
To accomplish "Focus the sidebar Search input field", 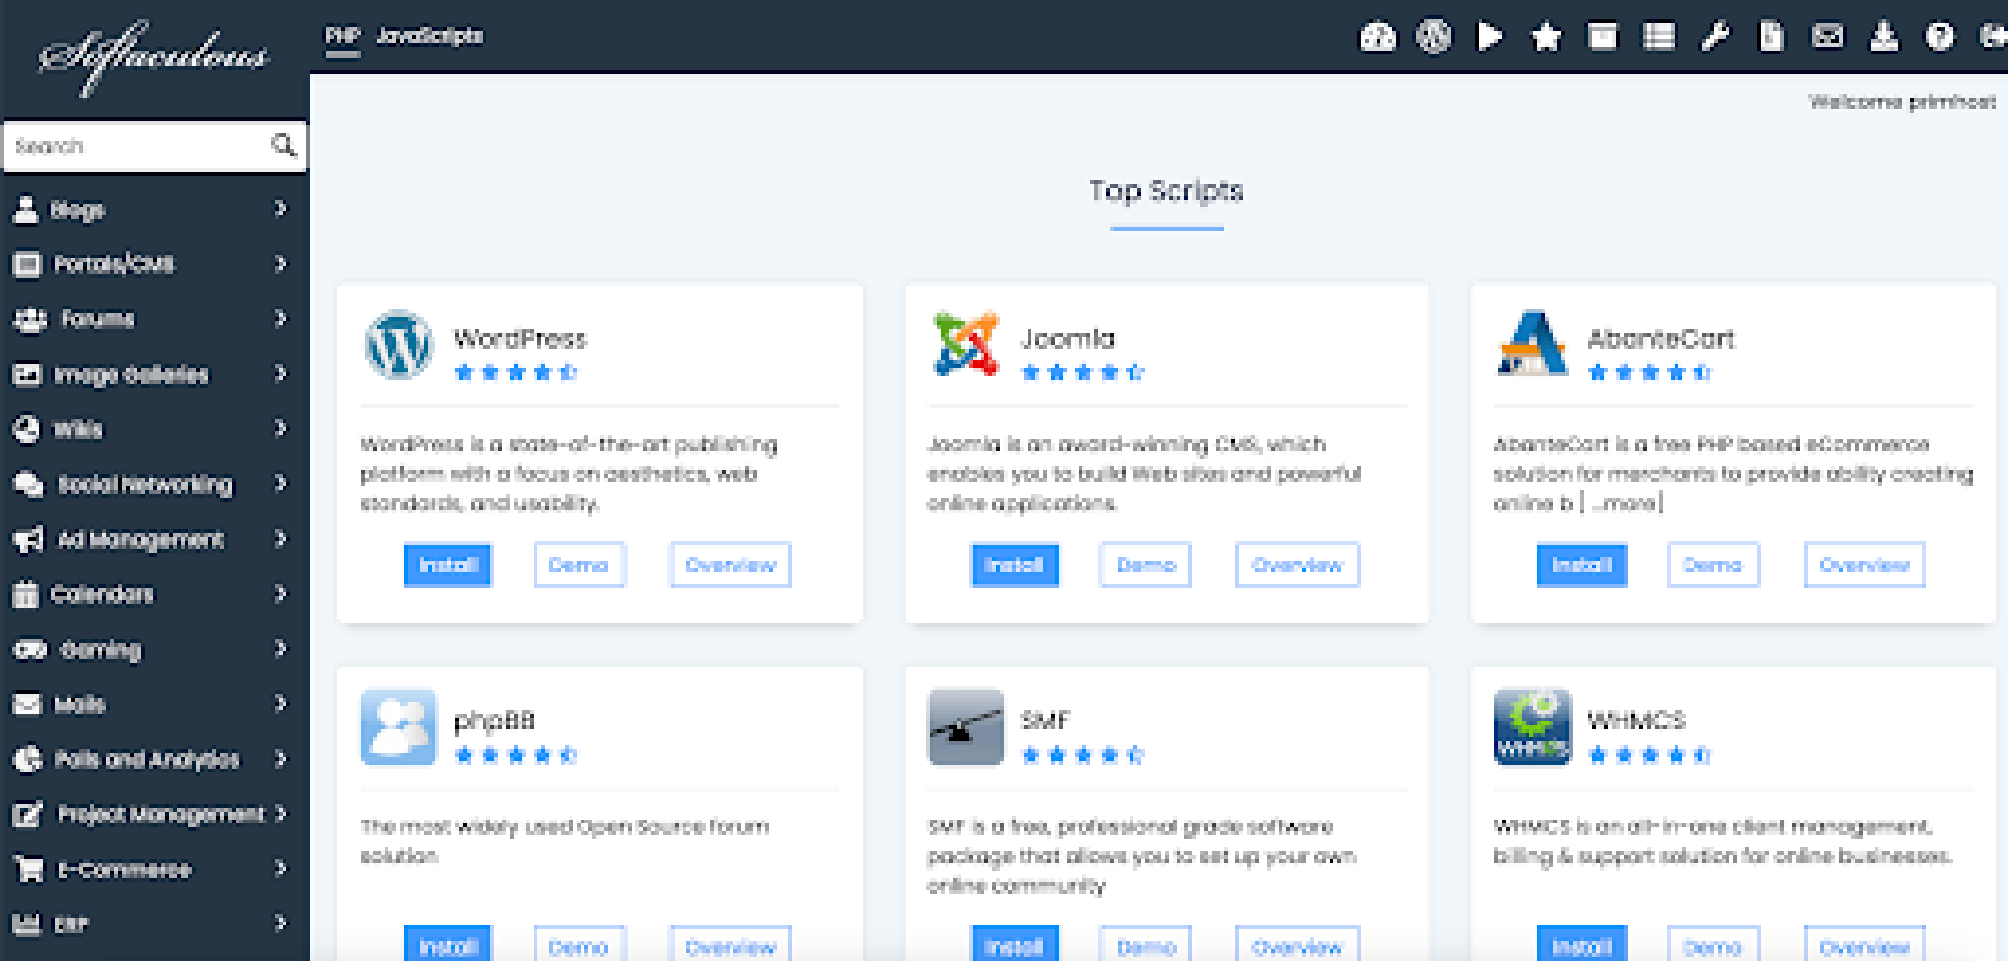I will [135, 147].
